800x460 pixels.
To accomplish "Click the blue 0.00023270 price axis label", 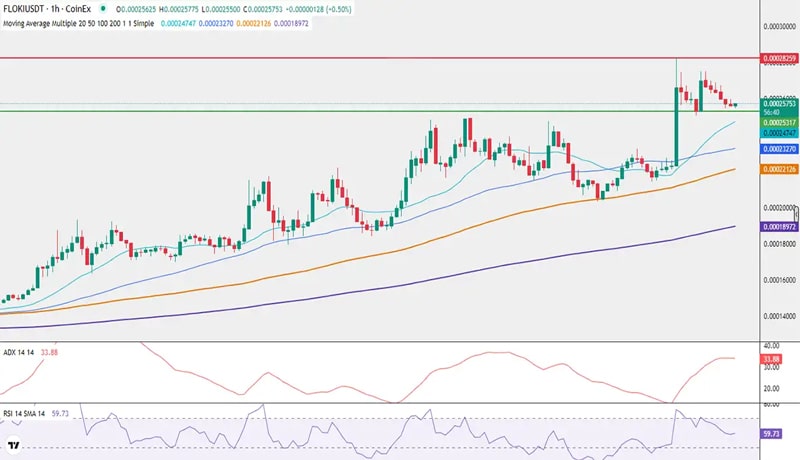I will coord(779,149).
